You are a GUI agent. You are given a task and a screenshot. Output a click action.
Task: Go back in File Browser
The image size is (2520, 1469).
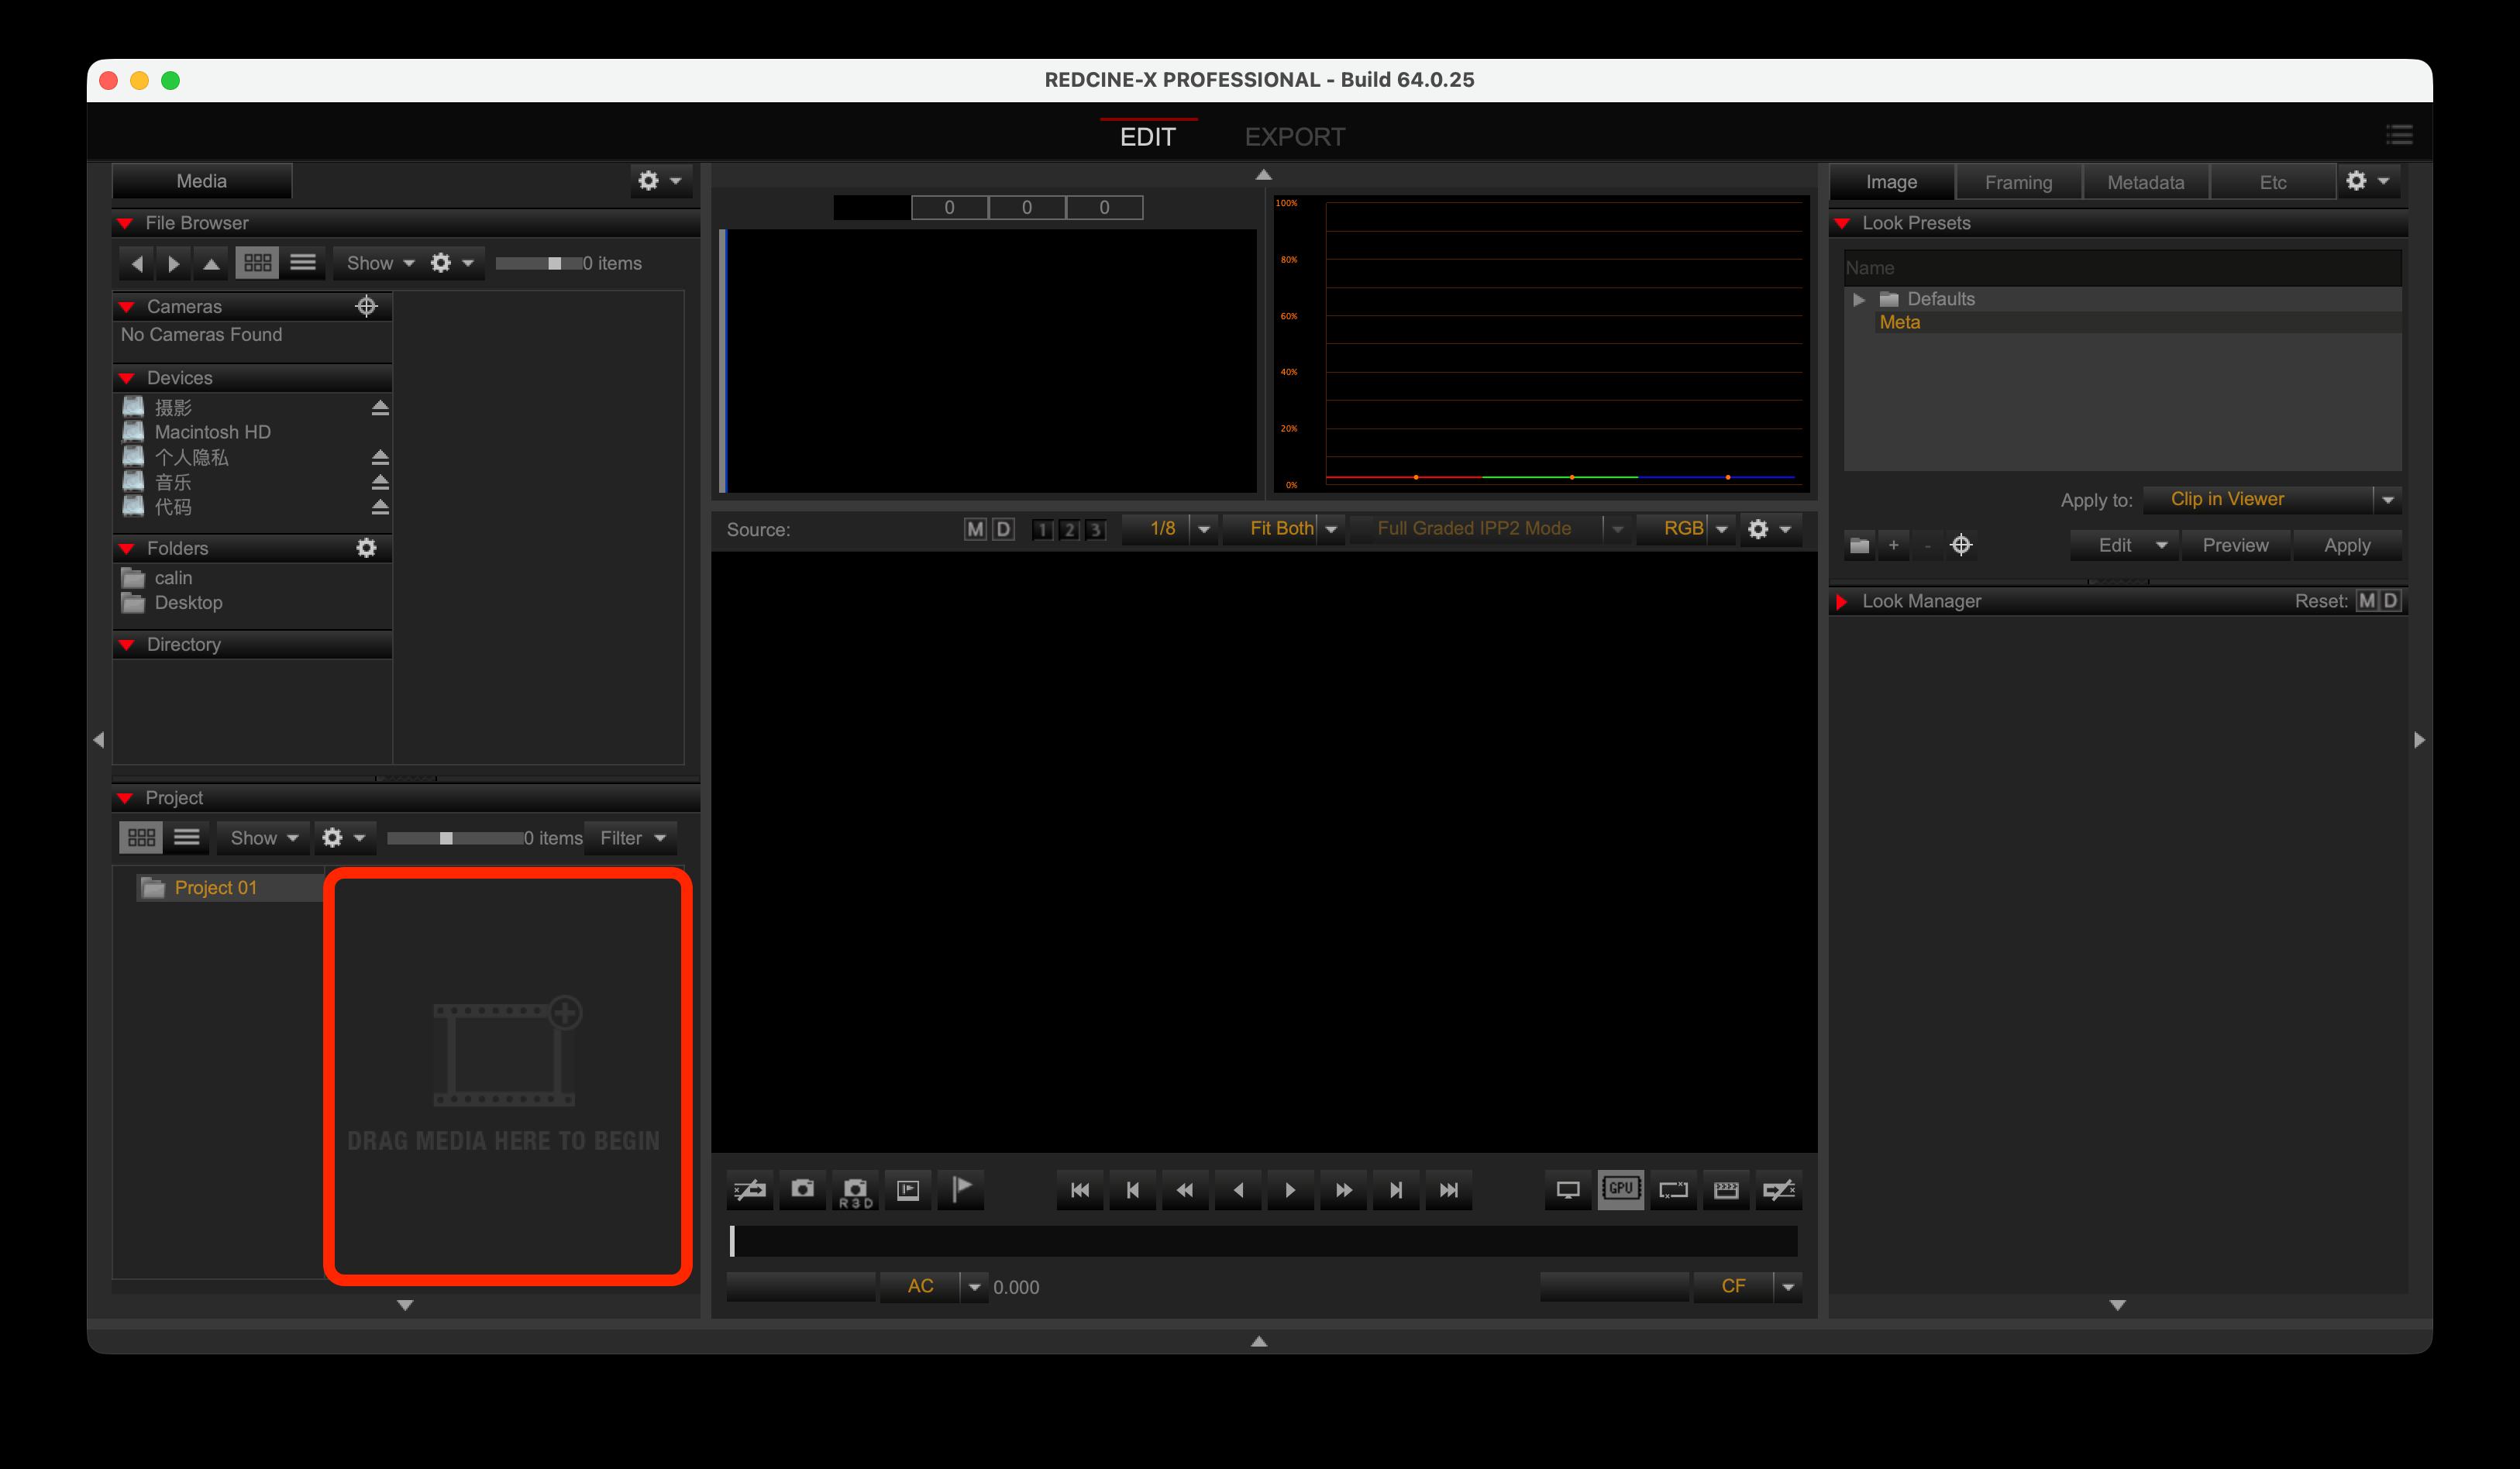[137, 263]
